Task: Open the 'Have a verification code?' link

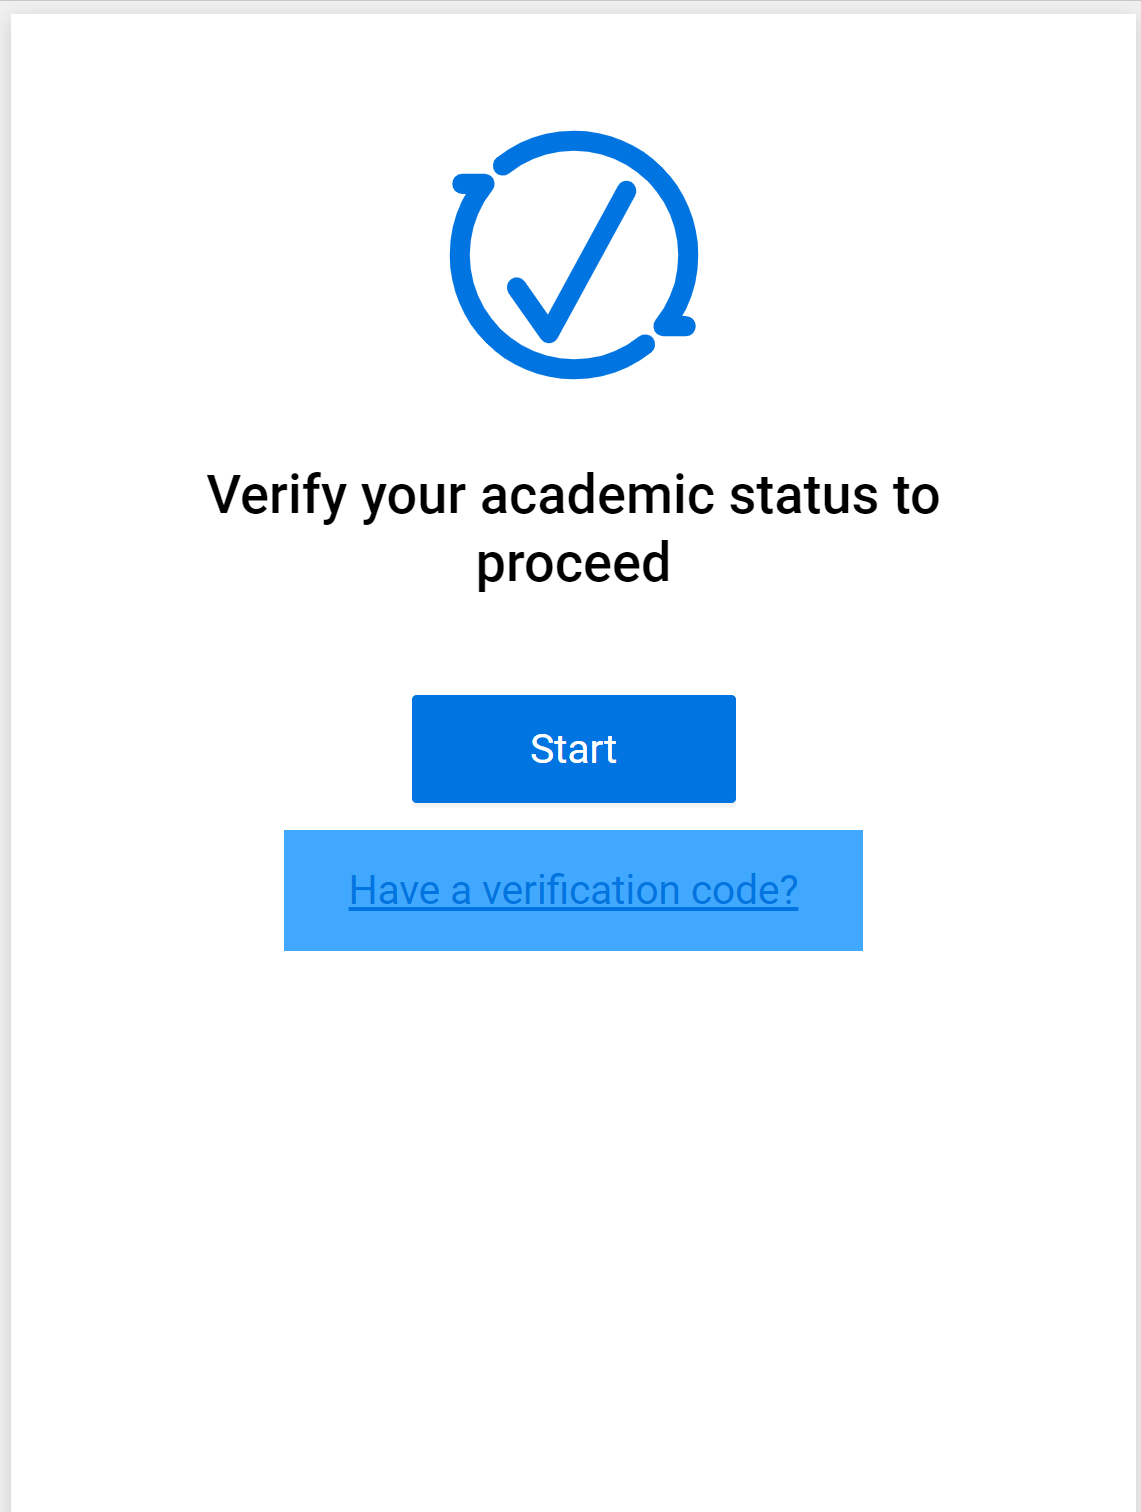Action: click(x=573, y=890)
